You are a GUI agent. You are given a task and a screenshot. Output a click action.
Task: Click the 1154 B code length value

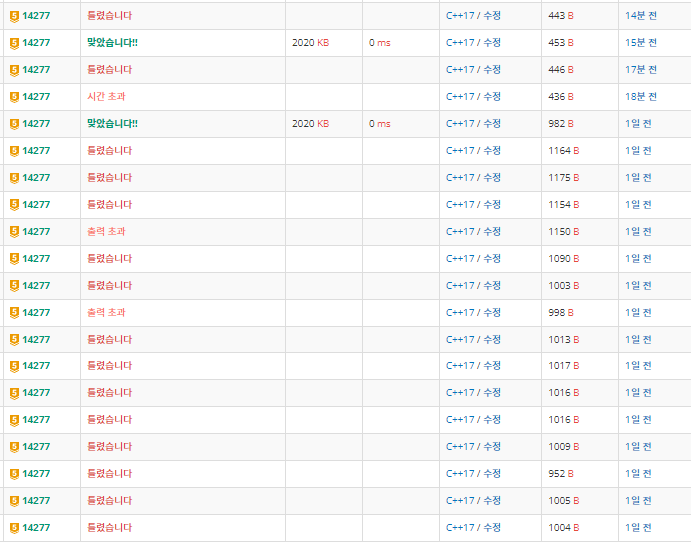tap(564, 205)
